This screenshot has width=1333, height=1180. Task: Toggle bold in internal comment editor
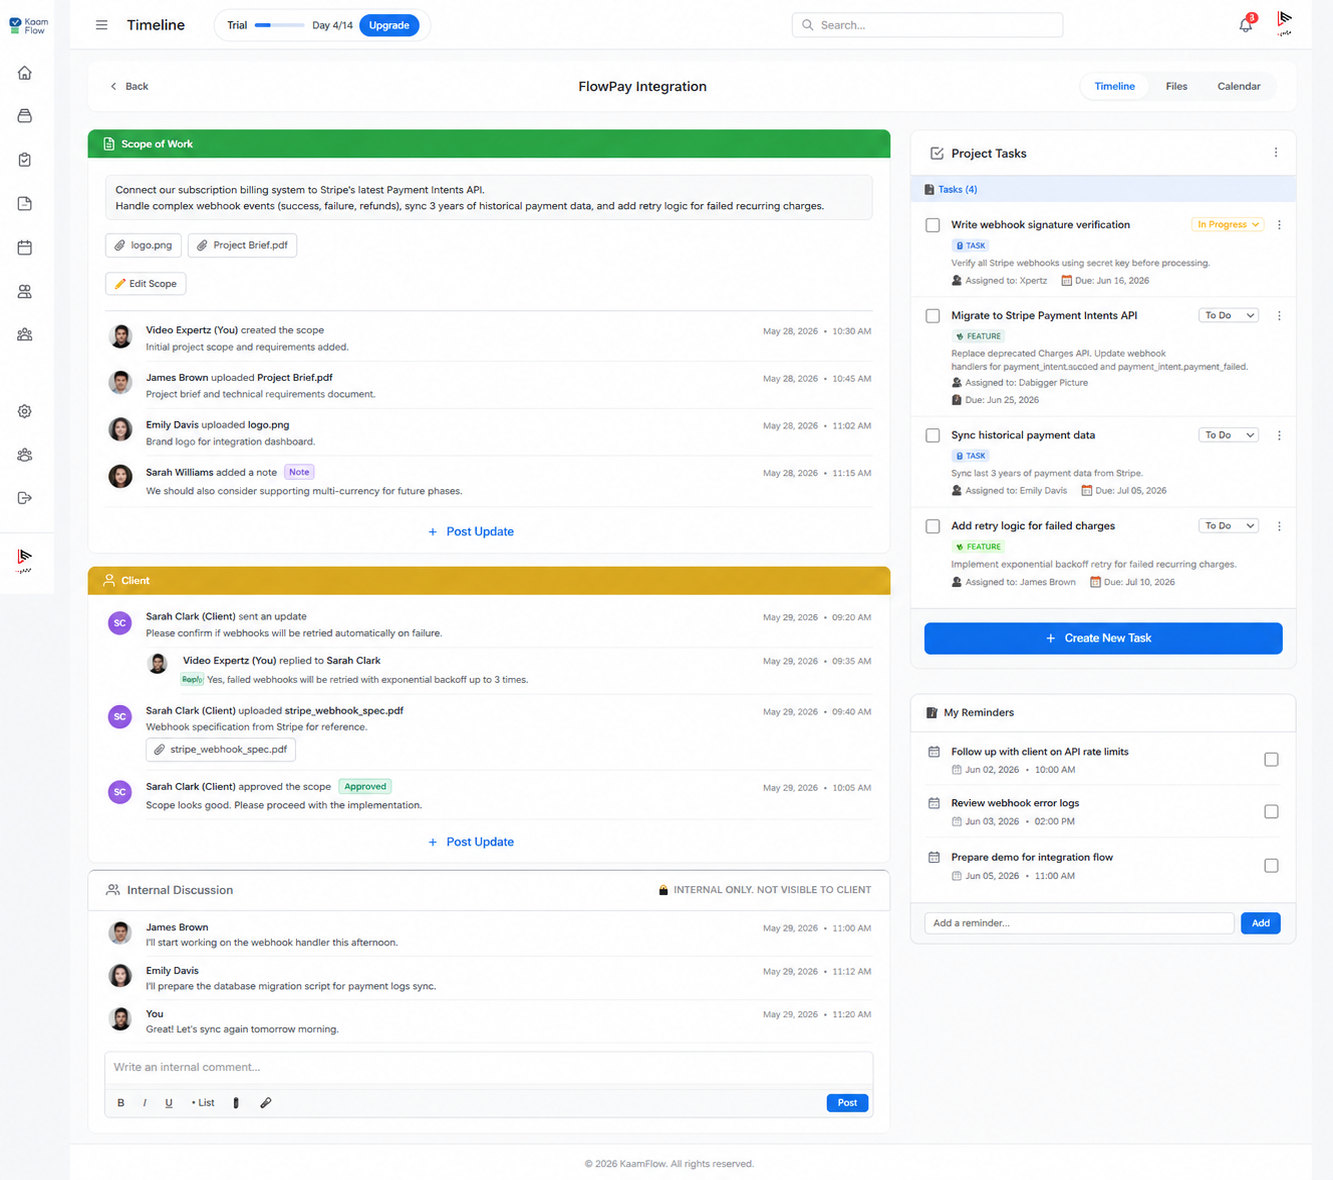pyautogui.click(x=121, y=1103)
